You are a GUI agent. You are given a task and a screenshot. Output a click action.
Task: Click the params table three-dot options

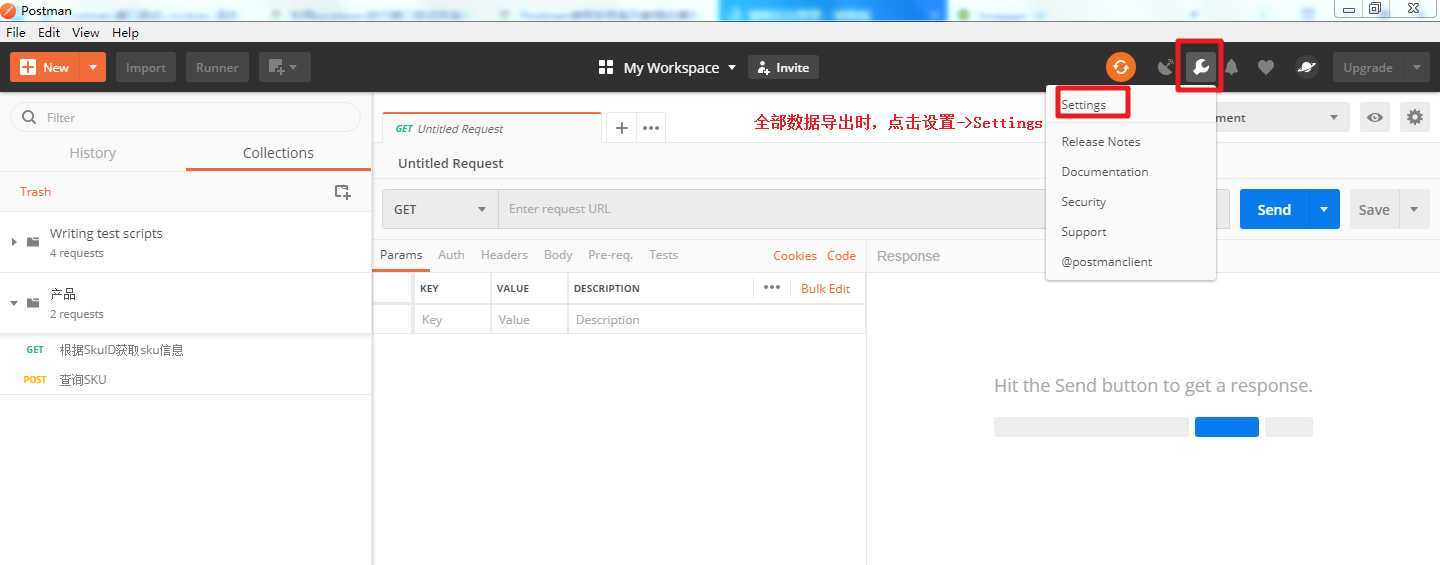pyautogui.click(x=772, y=287)
